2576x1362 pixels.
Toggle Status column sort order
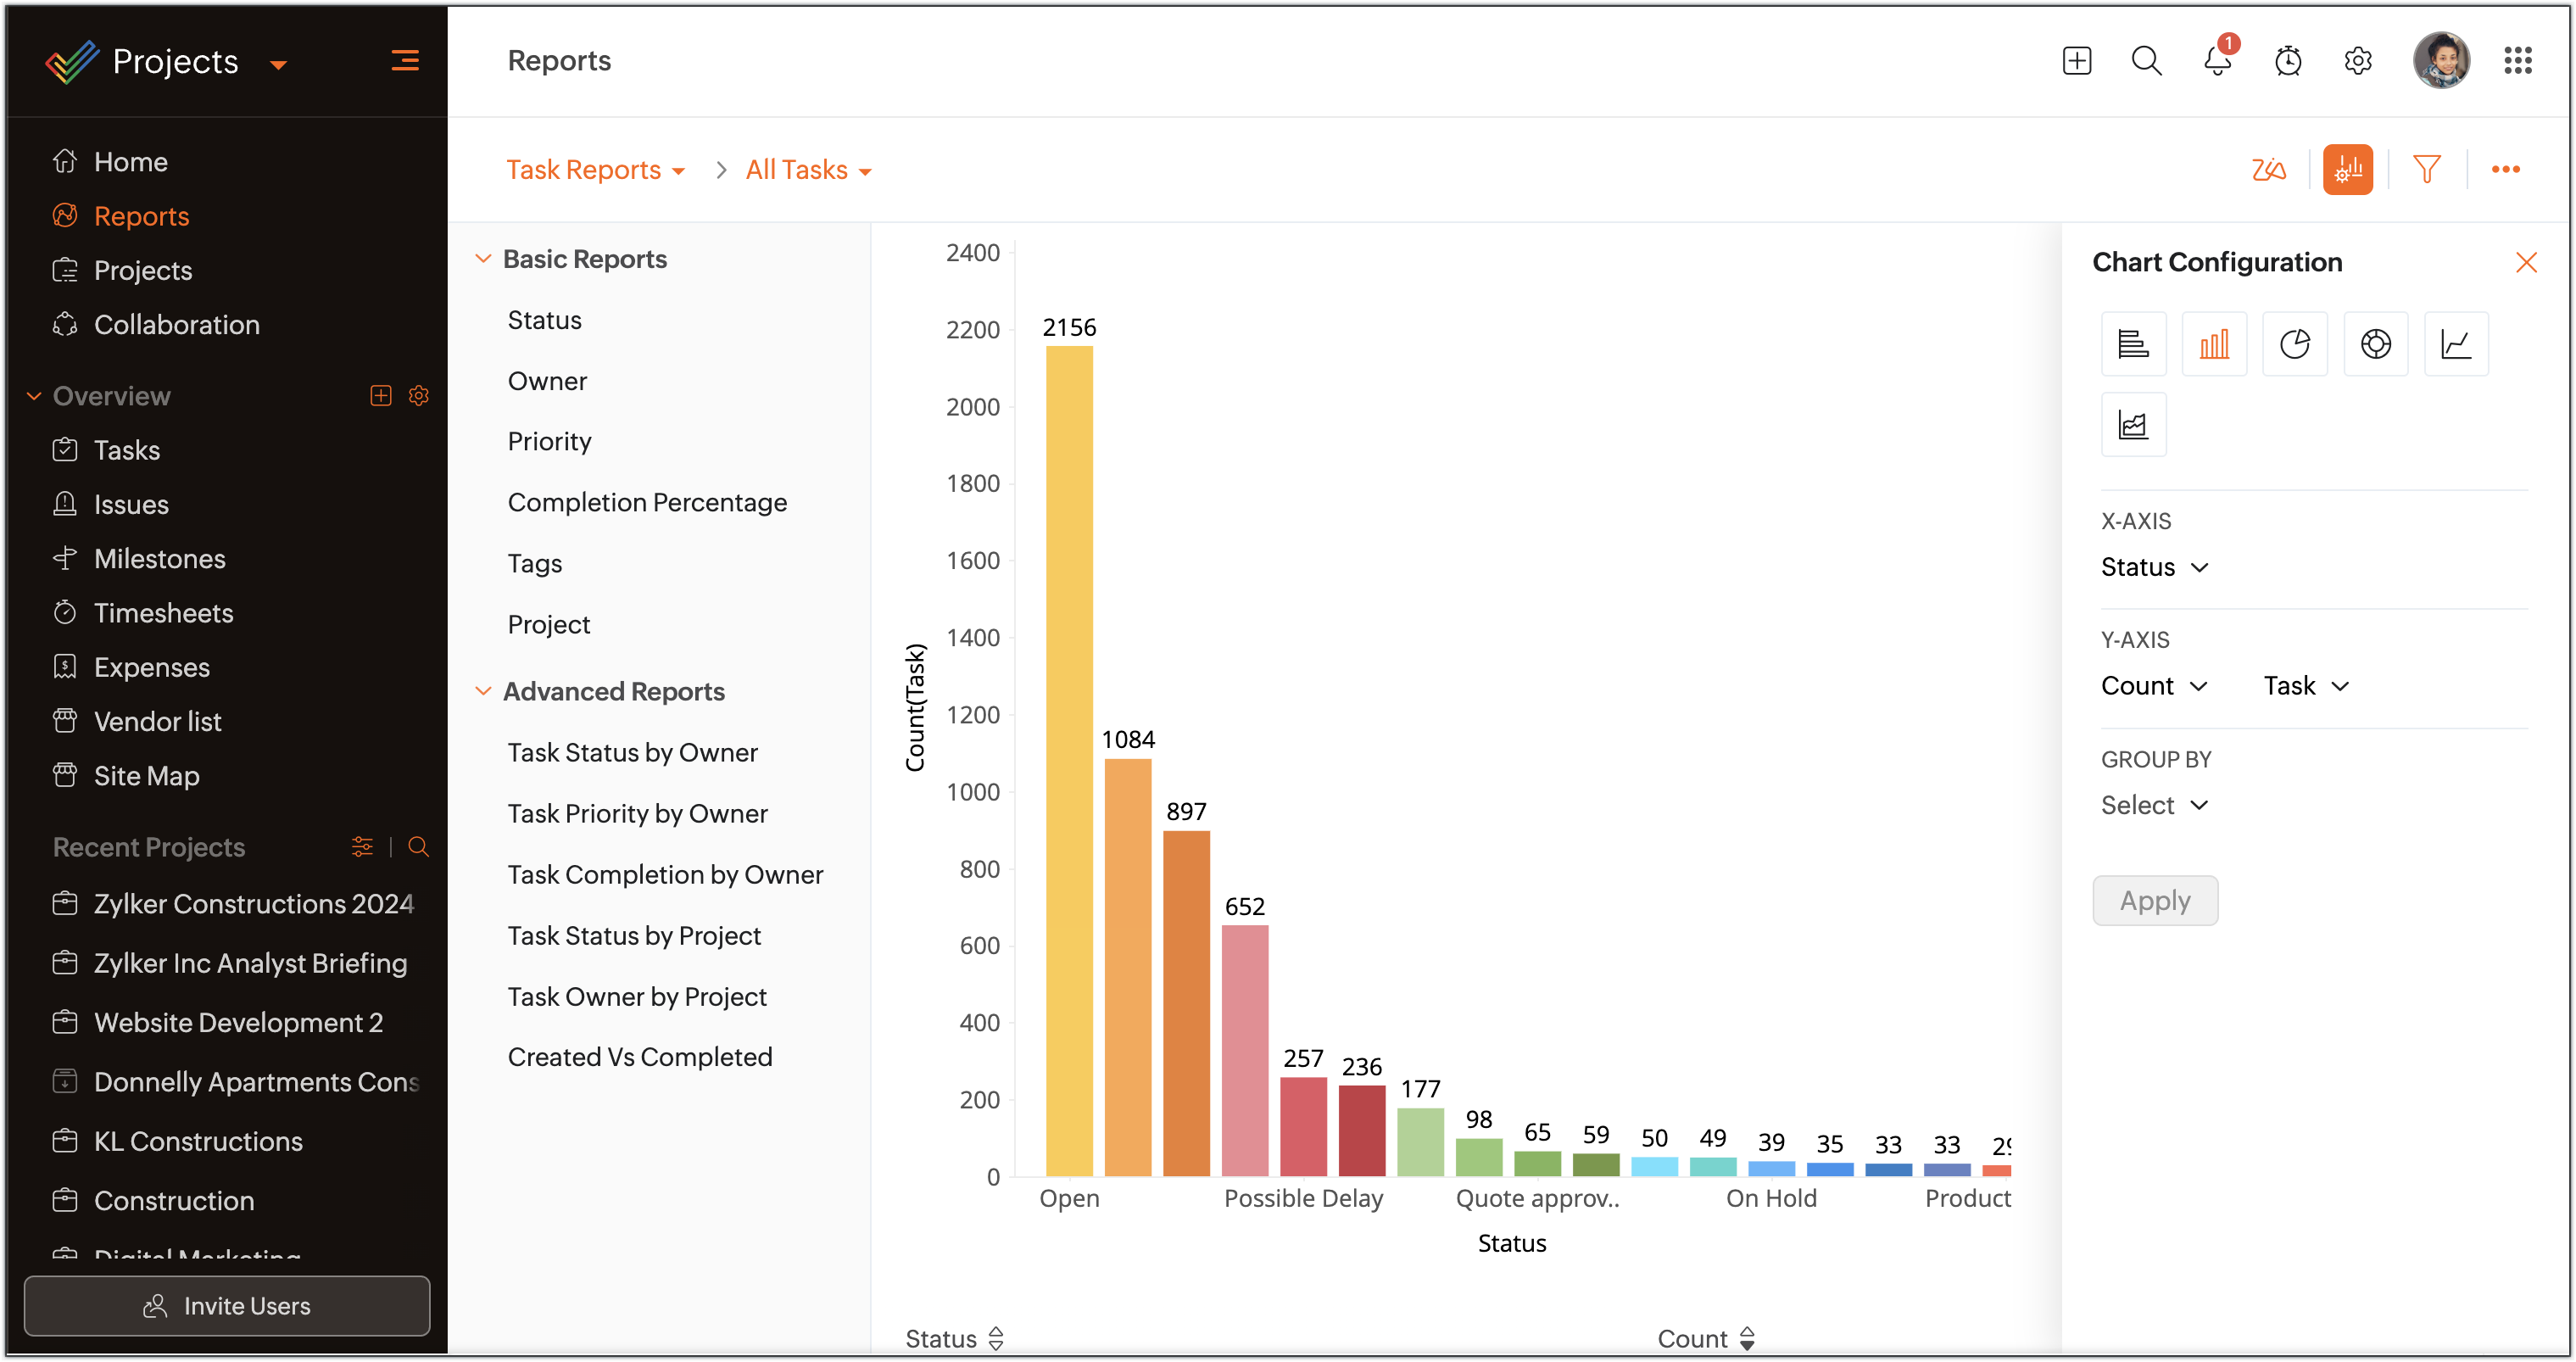(995, 1338)
